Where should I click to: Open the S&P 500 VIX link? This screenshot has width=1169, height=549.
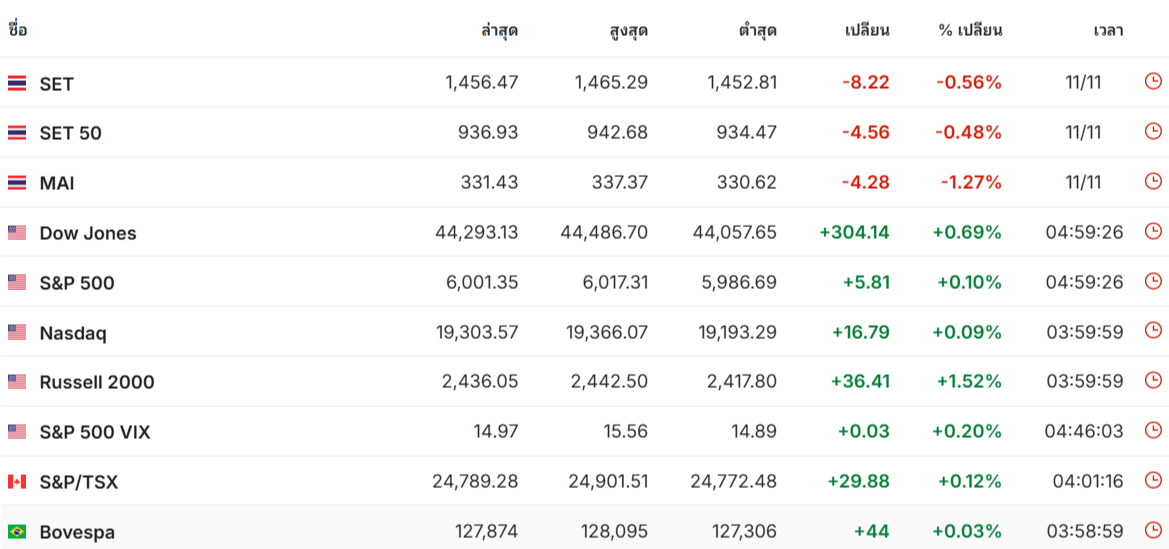pyautogui.click(x=95, y=432)
